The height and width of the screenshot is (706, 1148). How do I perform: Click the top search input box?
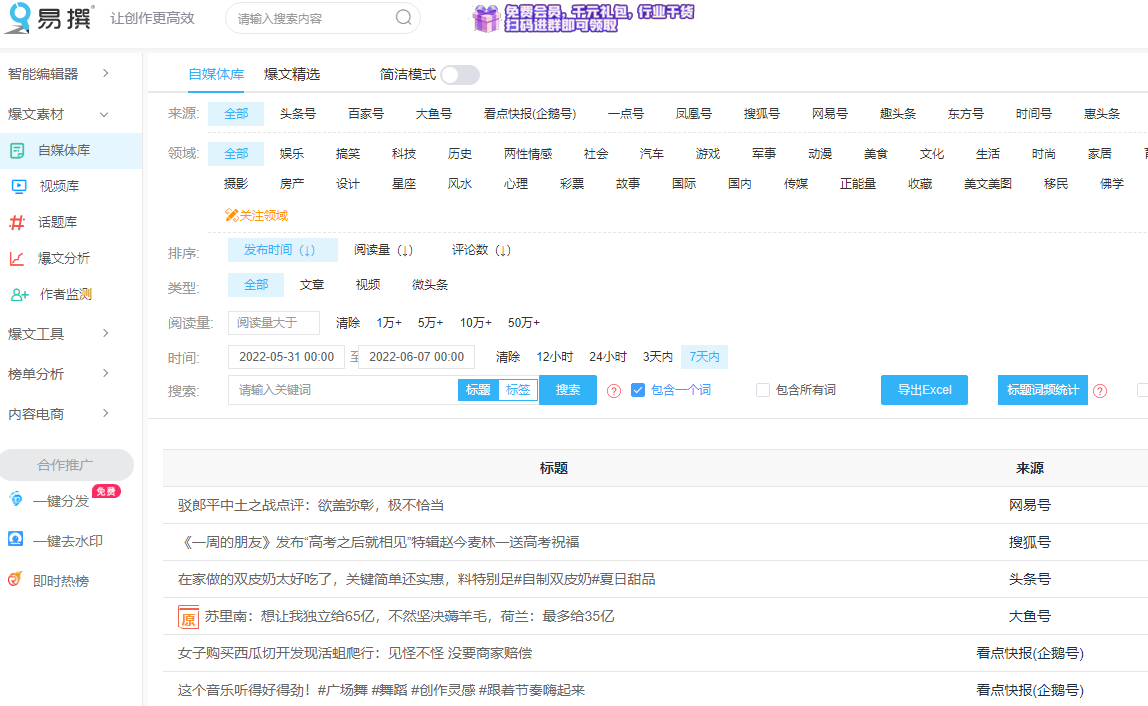(323, 18)
